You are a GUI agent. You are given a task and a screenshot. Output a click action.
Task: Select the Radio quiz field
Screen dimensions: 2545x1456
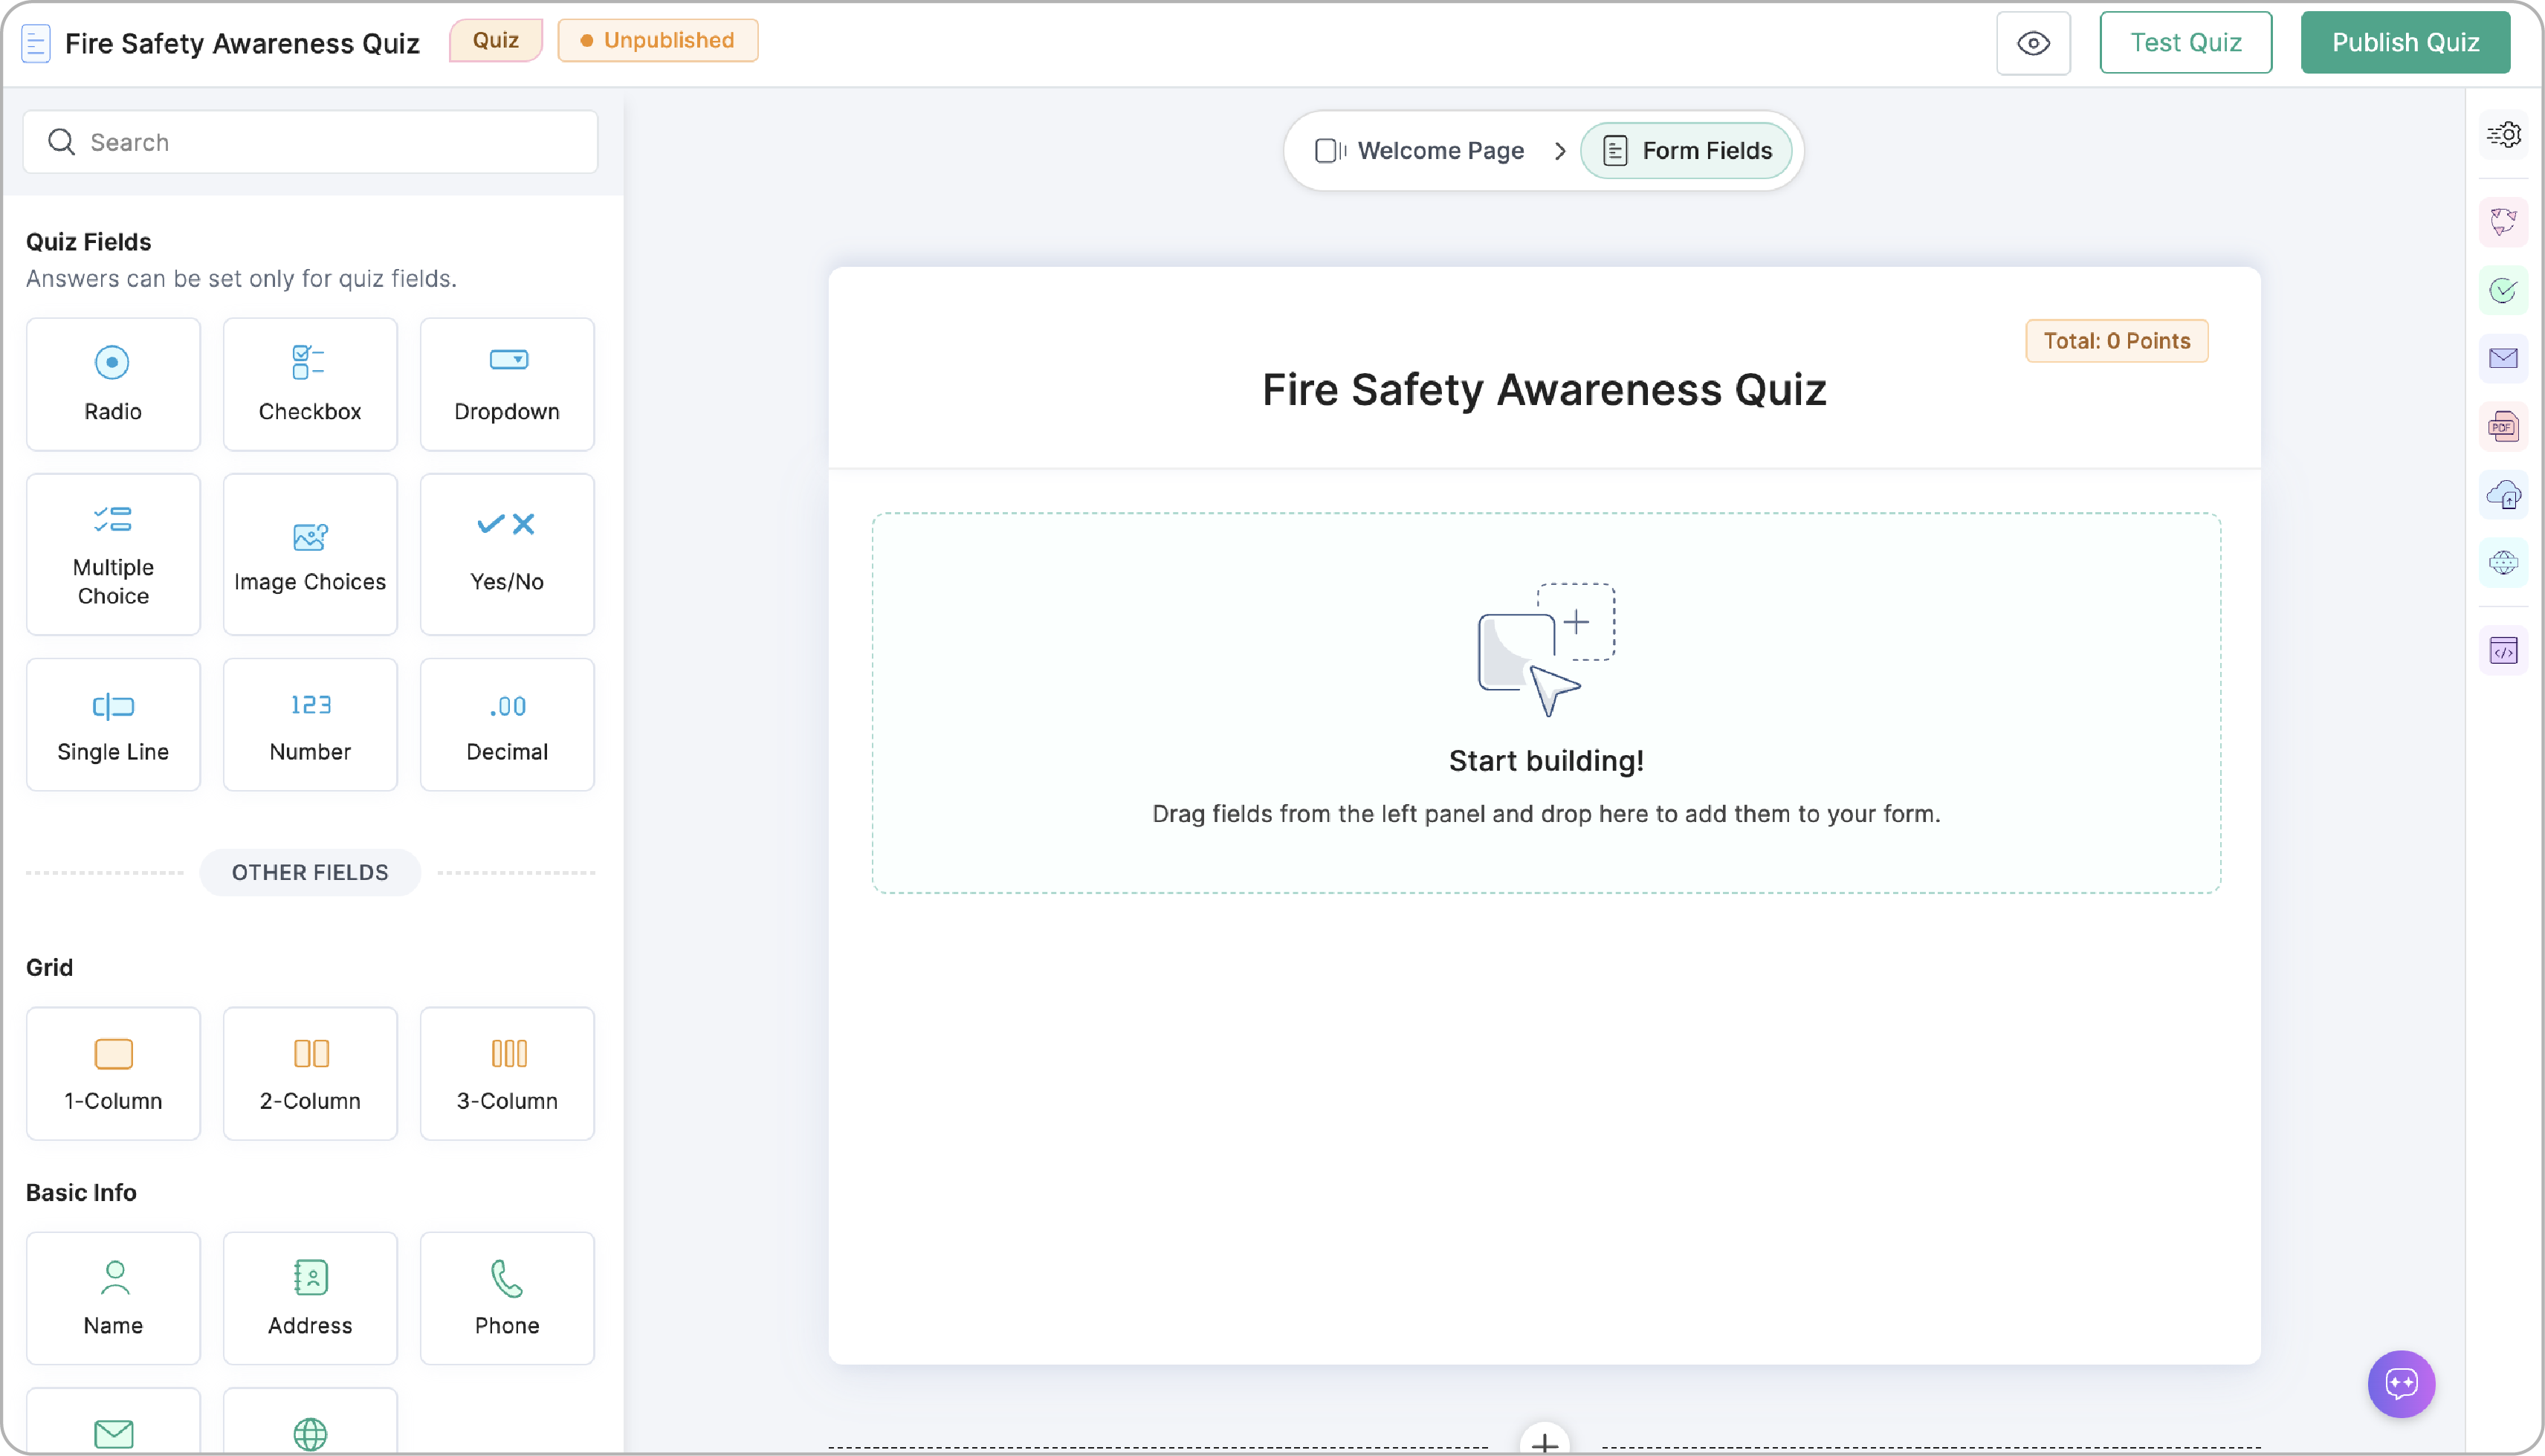pos(113,385)
